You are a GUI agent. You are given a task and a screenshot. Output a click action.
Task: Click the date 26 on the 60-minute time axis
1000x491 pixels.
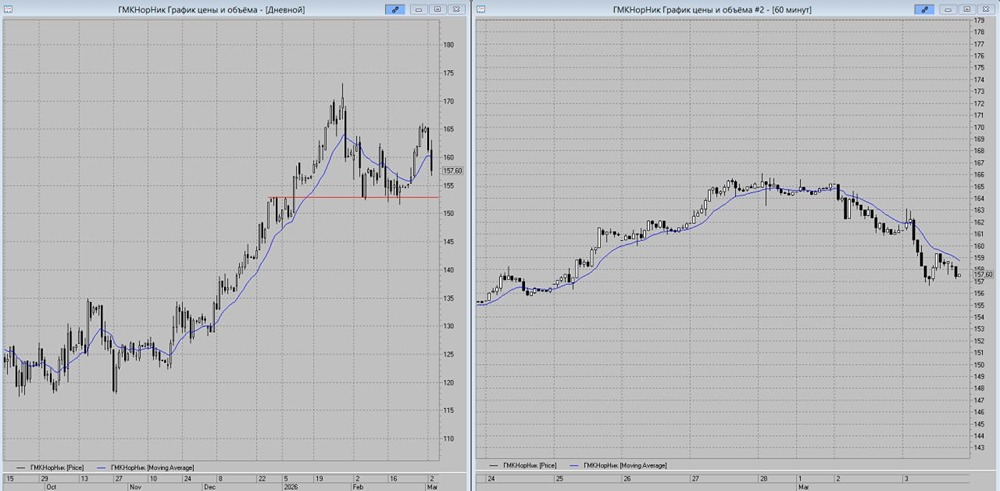[x=627, y=478]
